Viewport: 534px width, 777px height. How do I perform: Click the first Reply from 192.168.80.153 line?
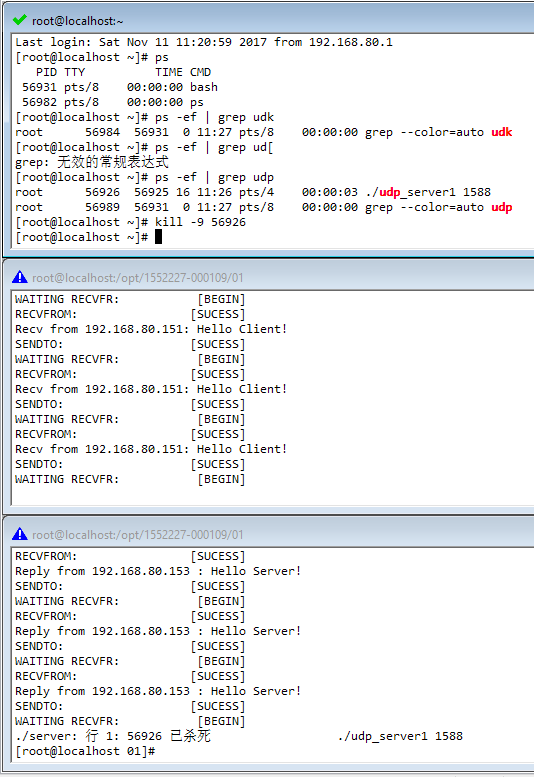pyautogui.click(x=158, y=571)
